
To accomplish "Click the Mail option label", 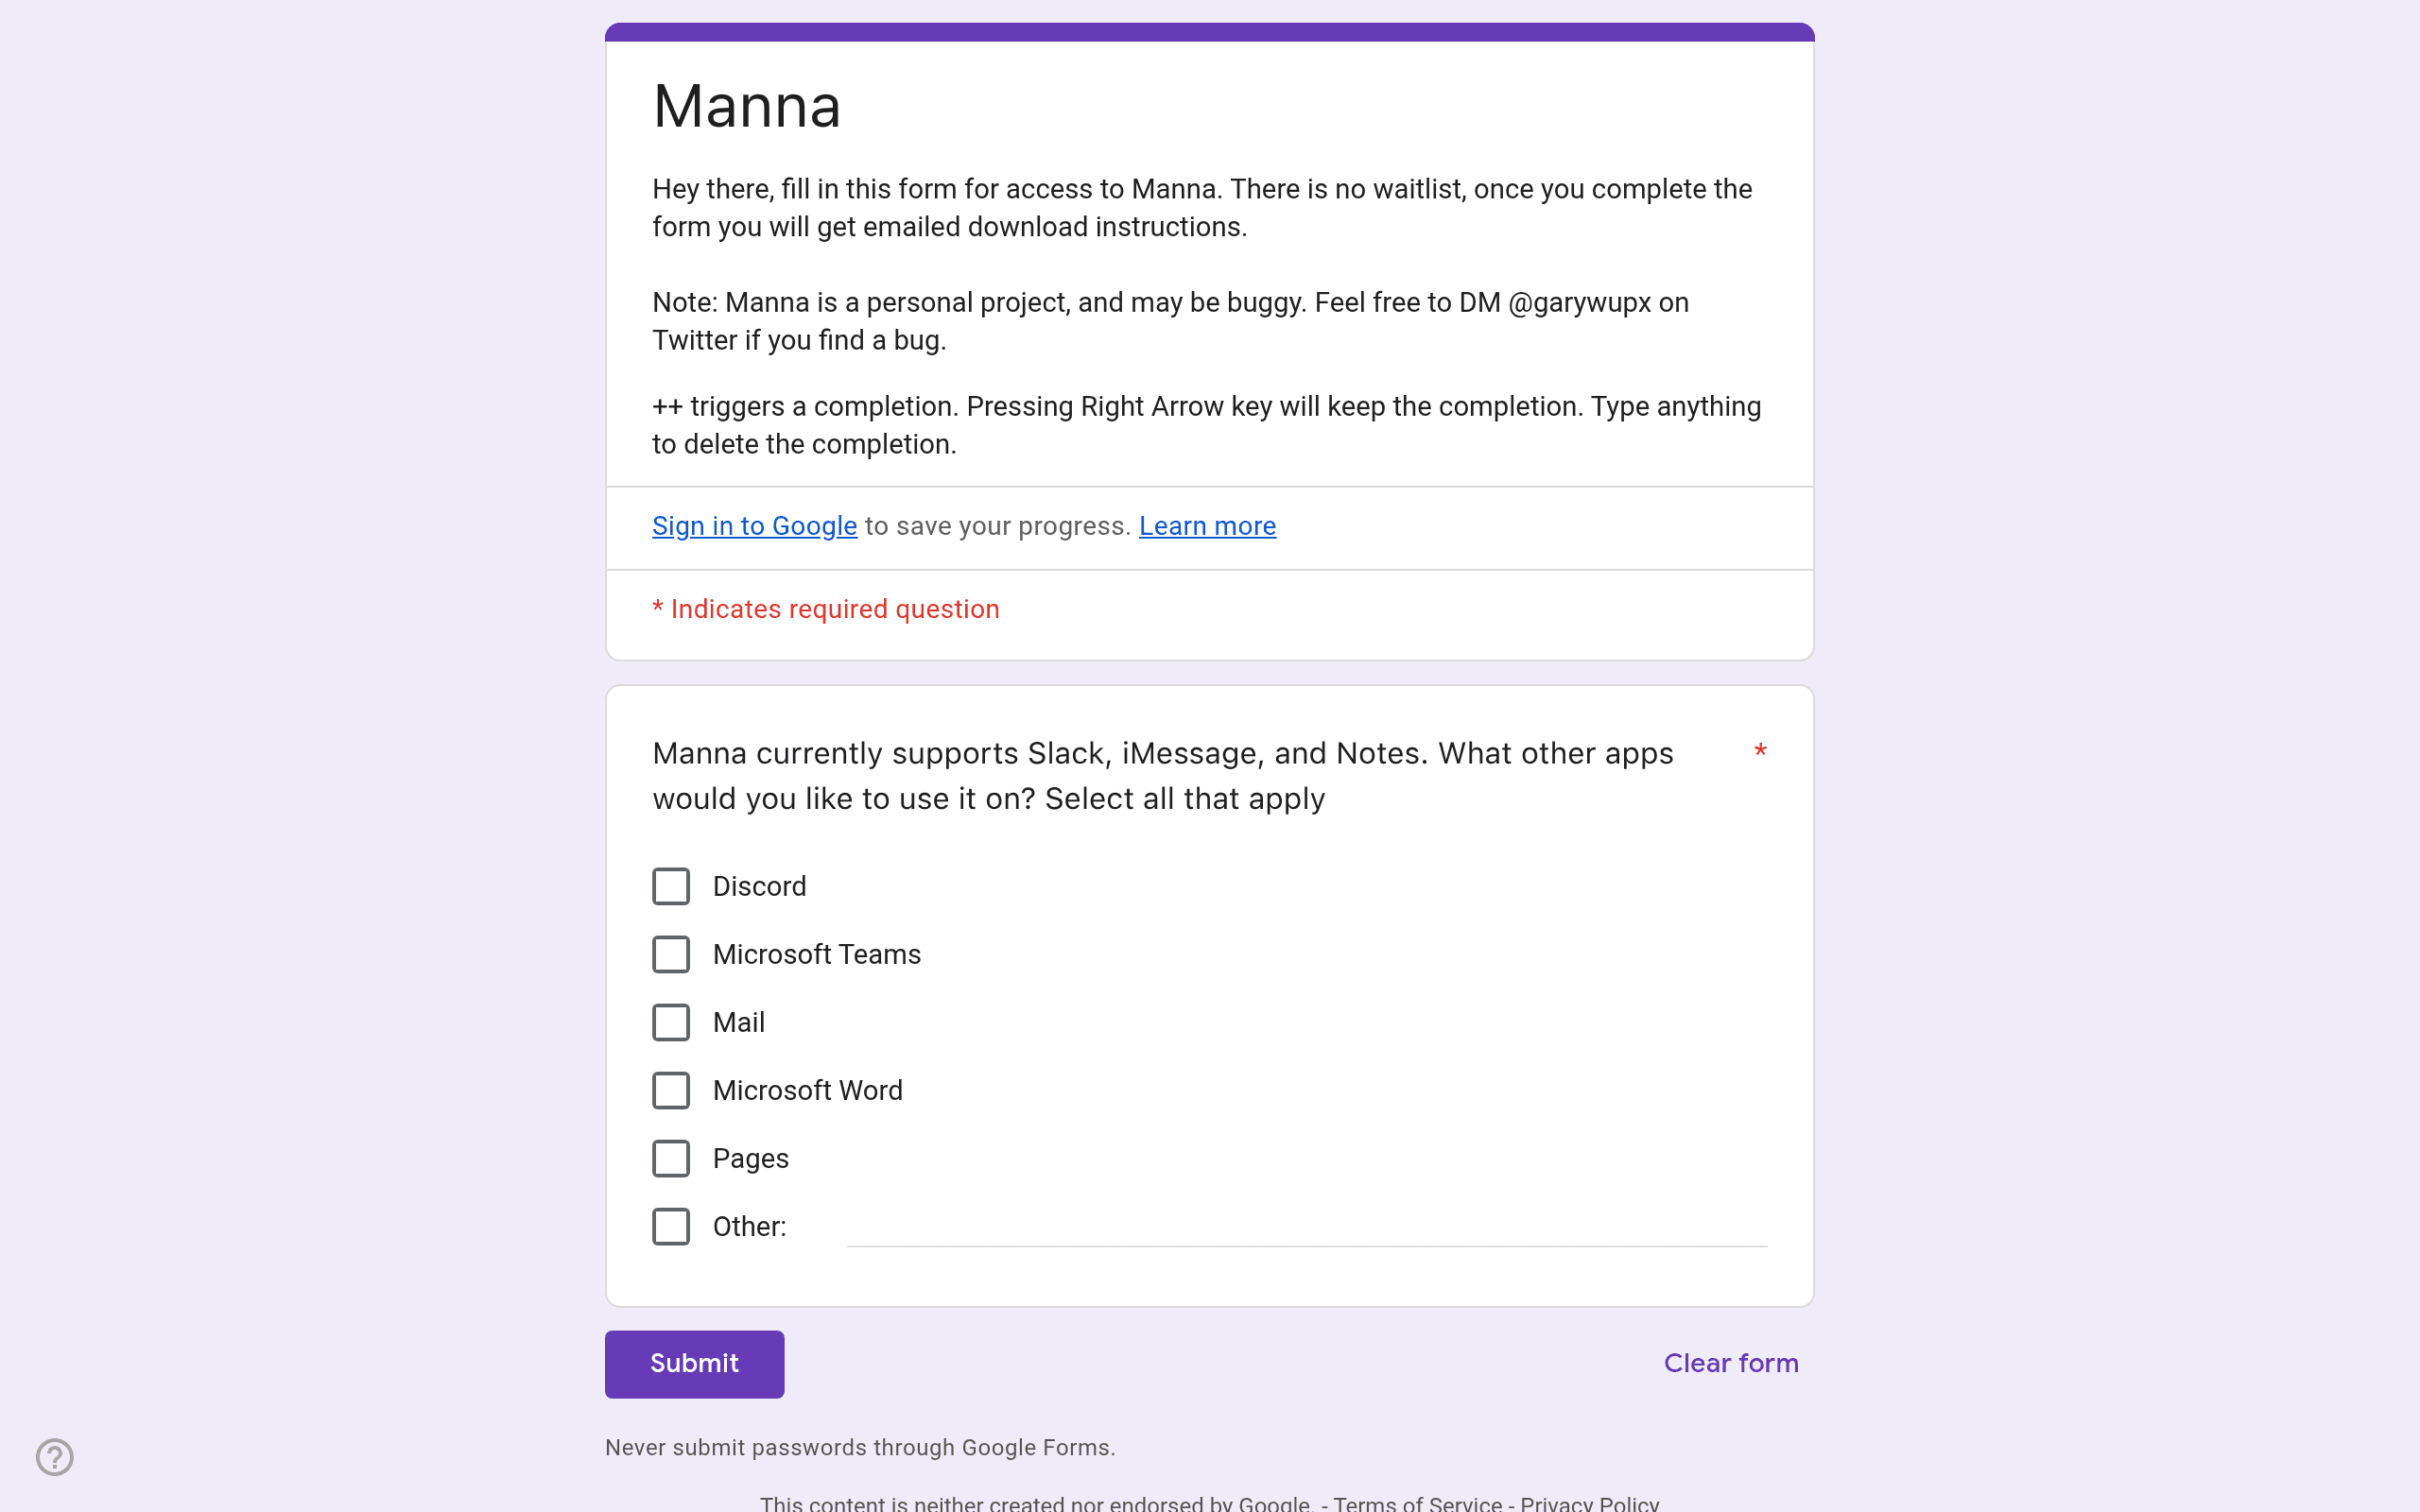I will pyautogui.click(x=739, y=1022).
